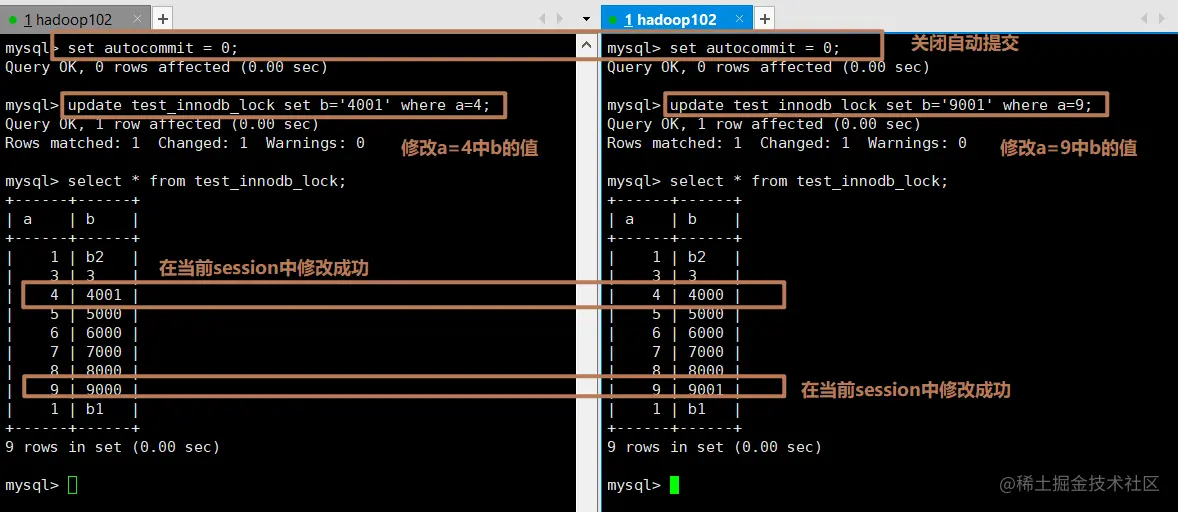
Task: Click the right terminal's green prompt cursor
Action: click(x=674, y=485)
